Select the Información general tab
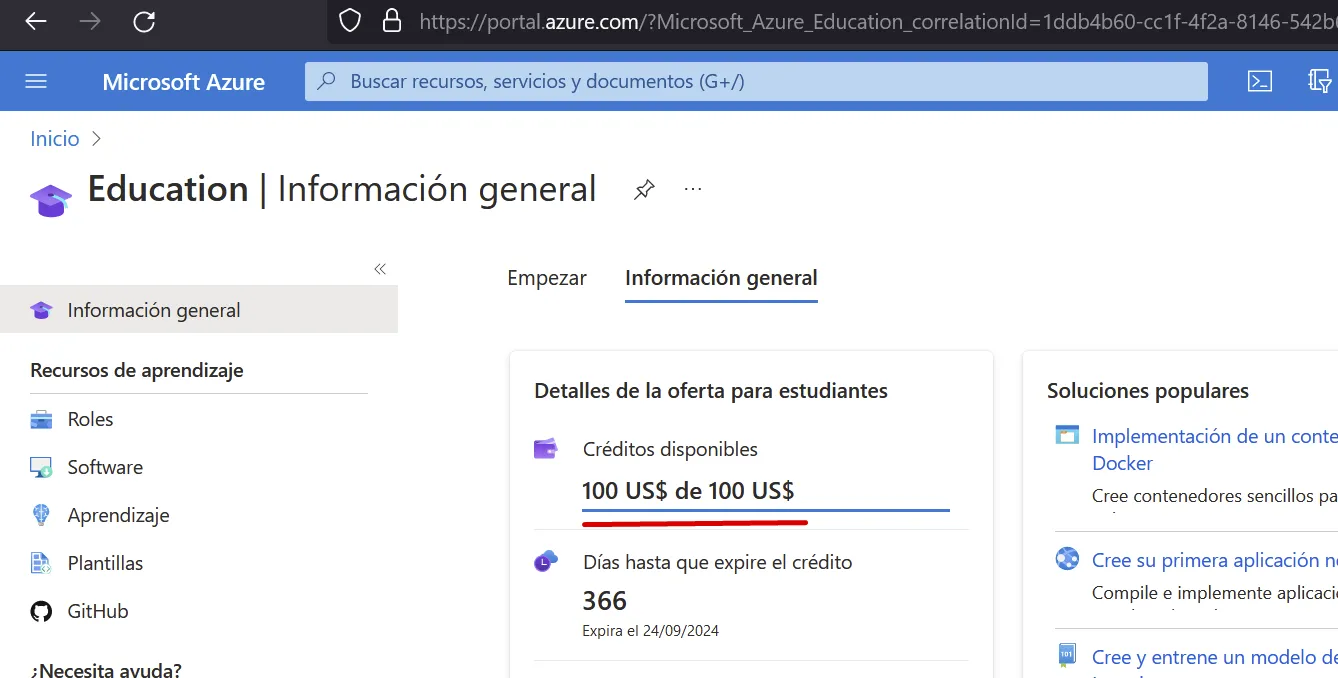This screenshot has width=1338, height=678. click(721, 278)
